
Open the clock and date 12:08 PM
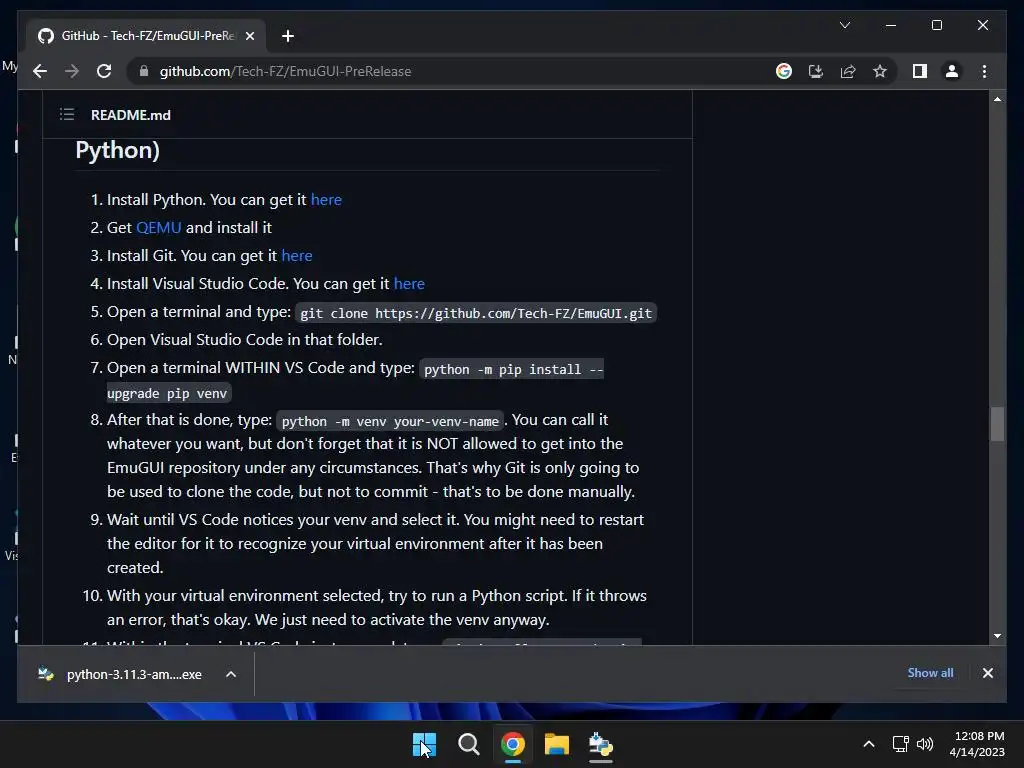977,744
